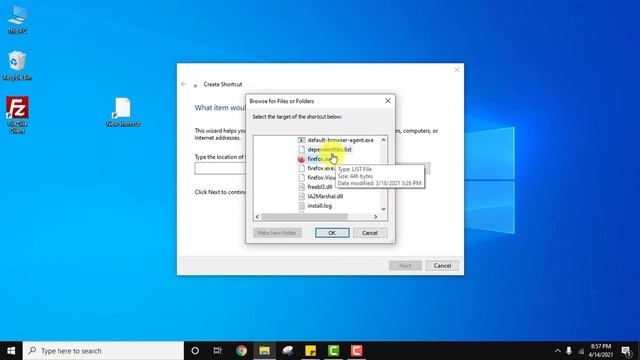The image size is (640, 360).
Task: Open the yellow Sticky Notes taskbar icon
Action: point(311,351)
